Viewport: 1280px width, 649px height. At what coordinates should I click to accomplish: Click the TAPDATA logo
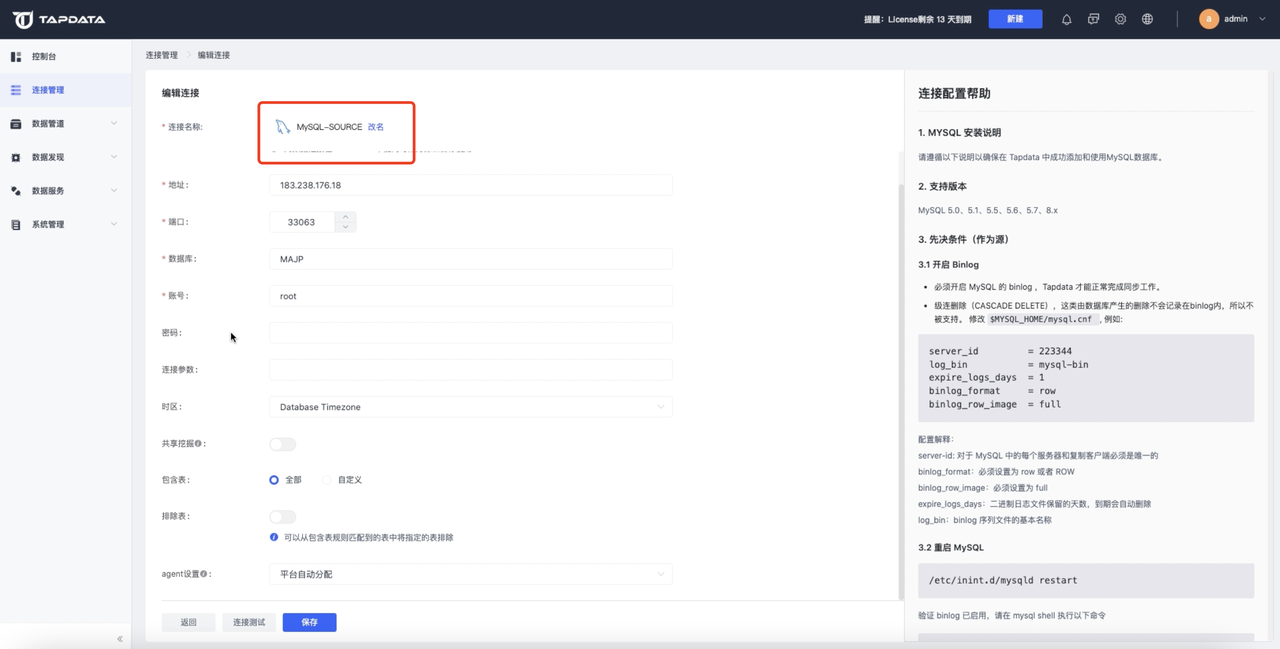[59, 19]
